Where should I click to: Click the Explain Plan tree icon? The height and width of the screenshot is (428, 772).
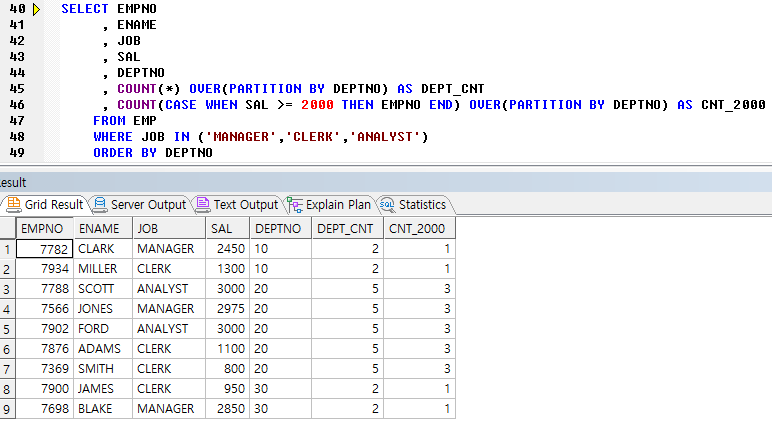295,205
